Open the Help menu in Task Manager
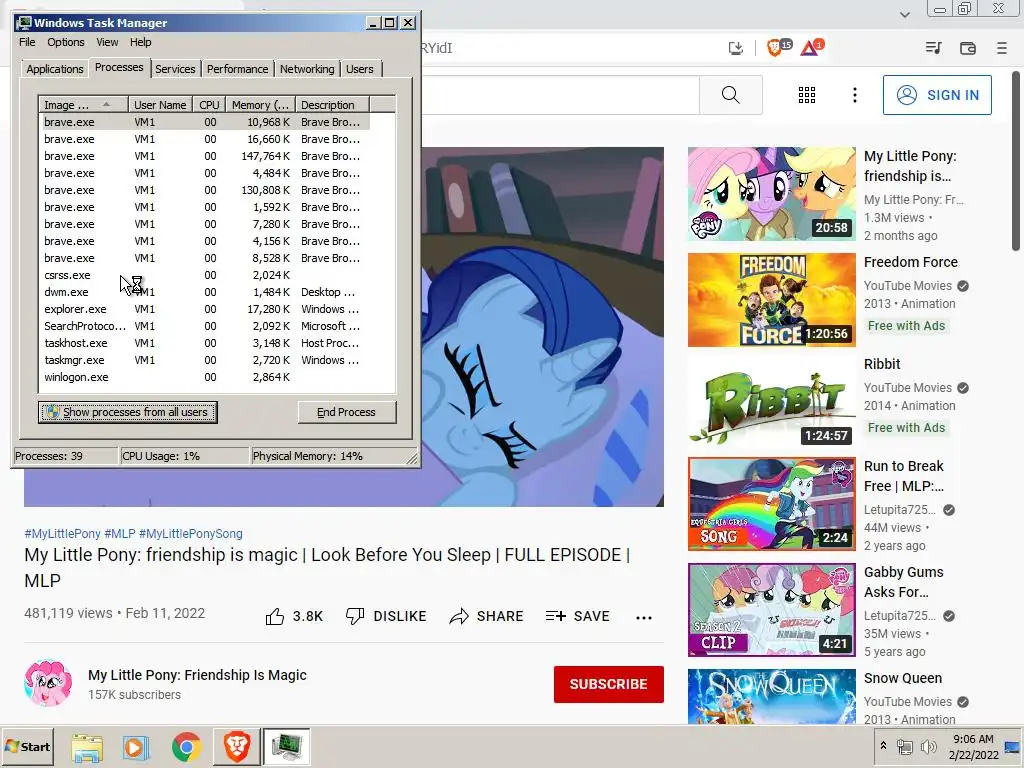This screenshot has width=1024, height=768. click(140, 42)
